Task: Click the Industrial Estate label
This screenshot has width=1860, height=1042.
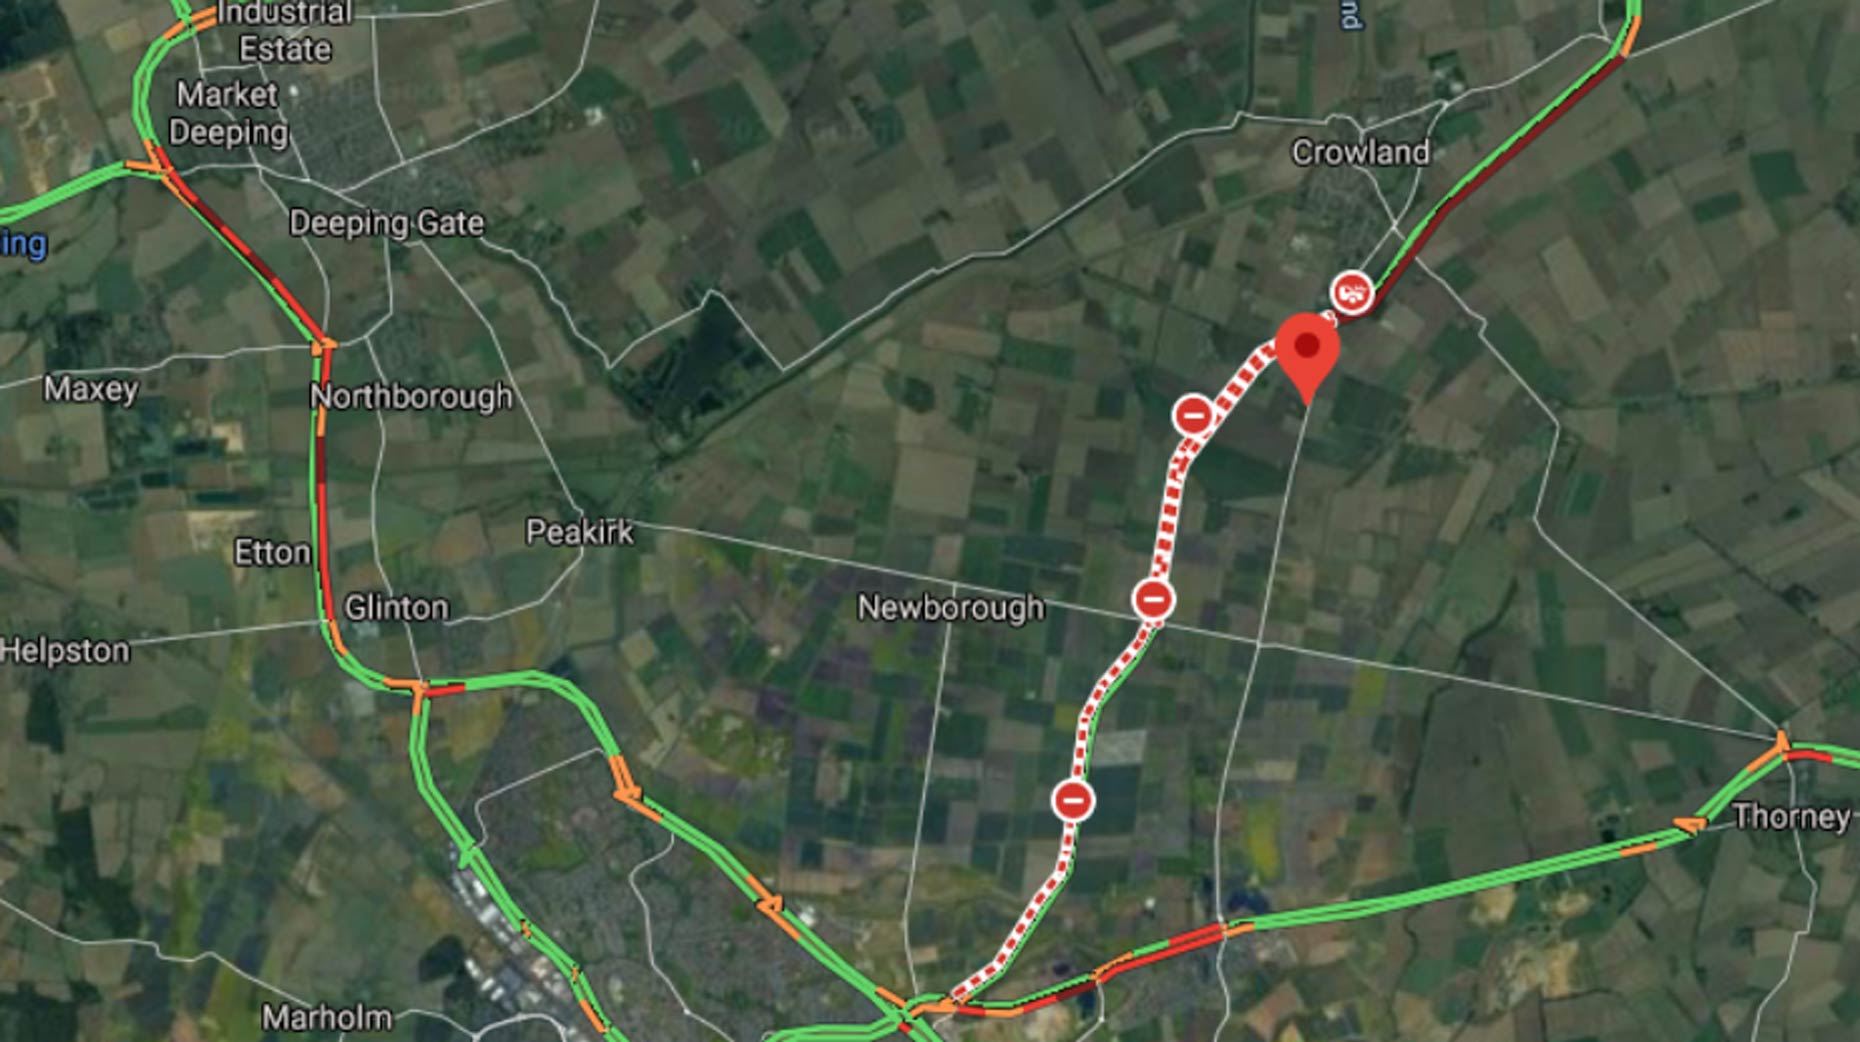Action: pos(285,30)
